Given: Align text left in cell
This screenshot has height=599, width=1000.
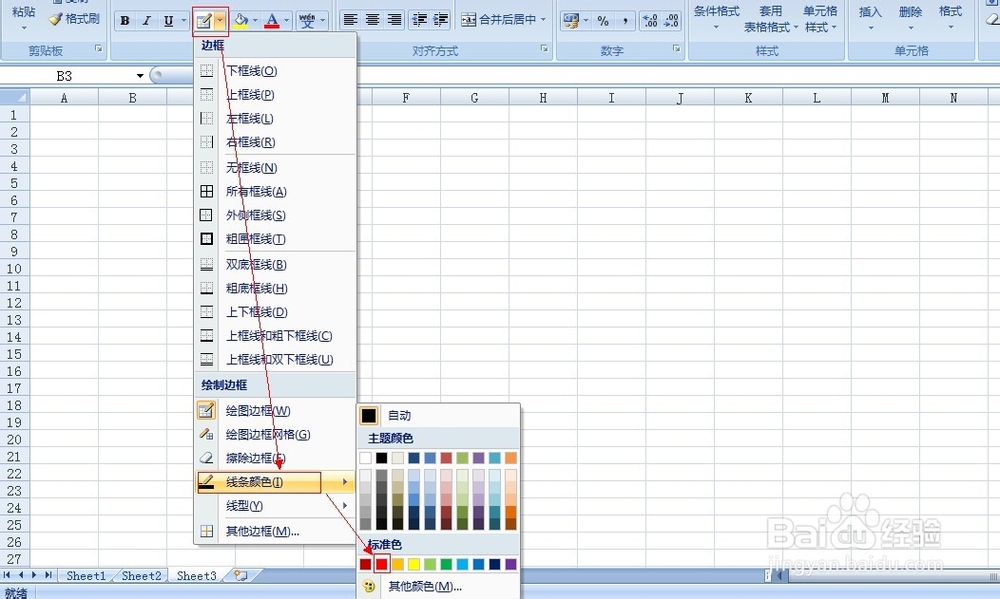Looking at the screenshot, I should click(x=350, y=20).
